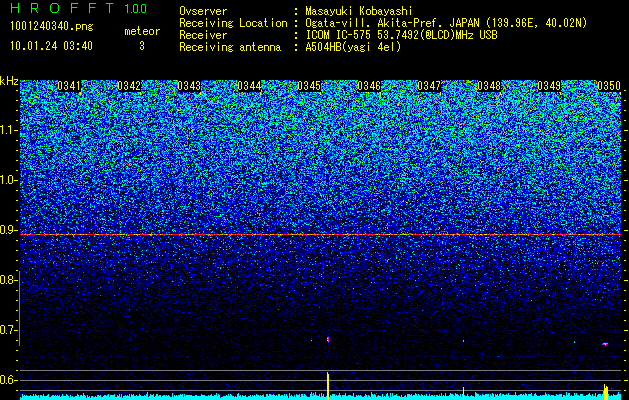
Task: Select the location text "Ogata-vill. Akita-Pref. JAPAN"
Action: coord(392,23)
